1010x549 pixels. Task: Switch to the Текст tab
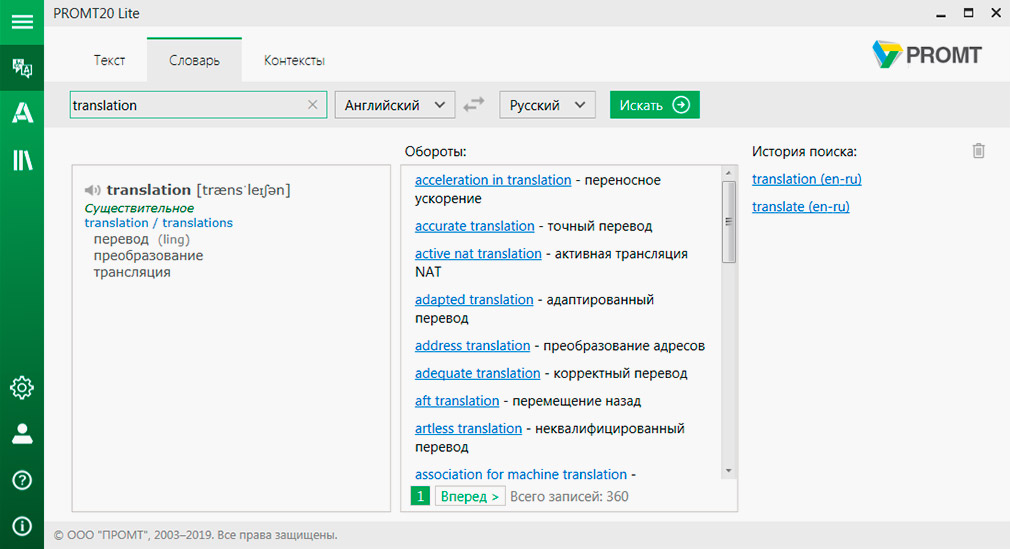(109, 60)
